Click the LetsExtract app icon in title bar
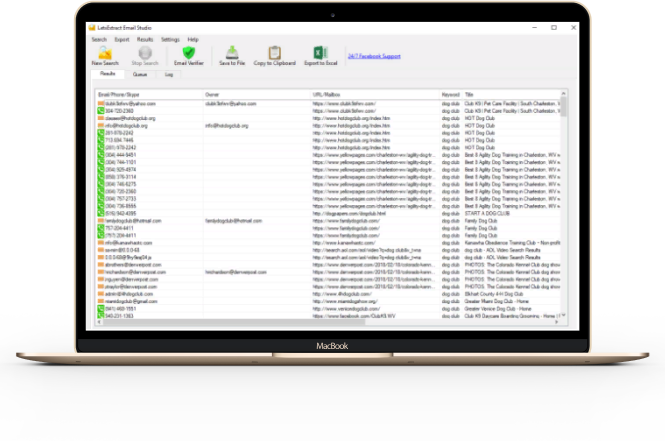This screenshot has height=441, width=665. (92, 28)
